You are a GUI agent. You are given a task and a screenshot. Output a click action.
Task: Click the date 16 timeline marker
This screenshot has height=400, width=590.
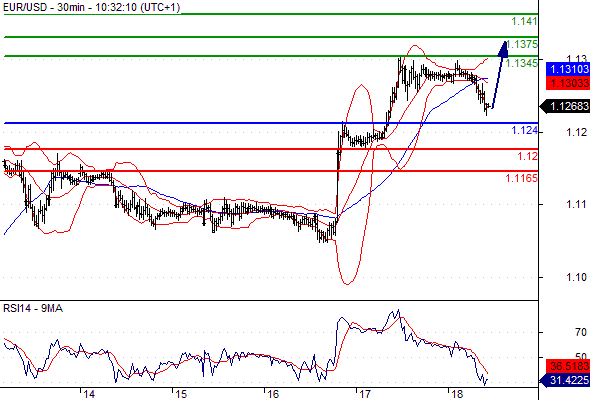pyautogui.click(x=273, y=394)
